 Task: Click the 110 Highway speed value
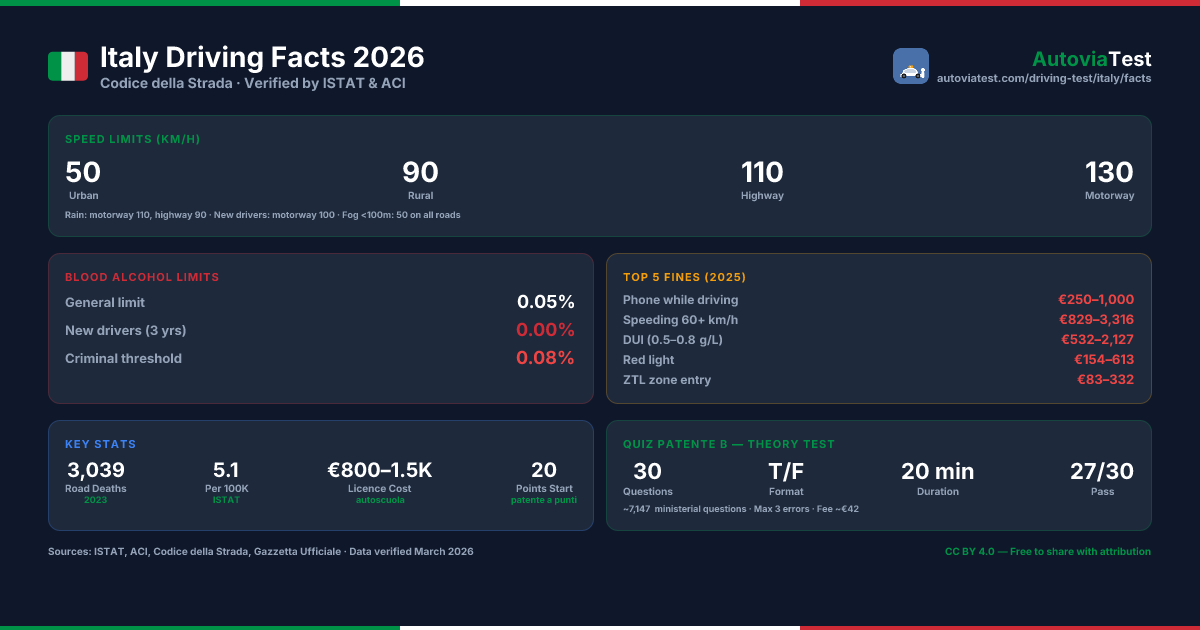click(x=762, y=172)
